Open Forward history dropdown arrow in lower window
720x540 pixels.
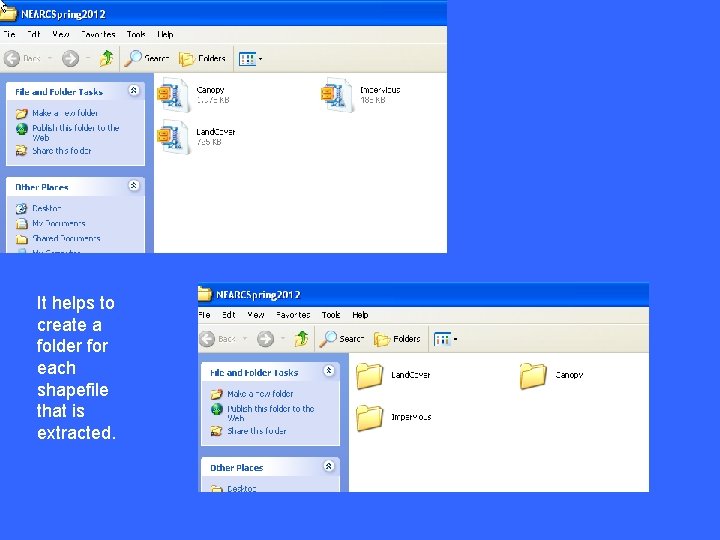[283, 339]
